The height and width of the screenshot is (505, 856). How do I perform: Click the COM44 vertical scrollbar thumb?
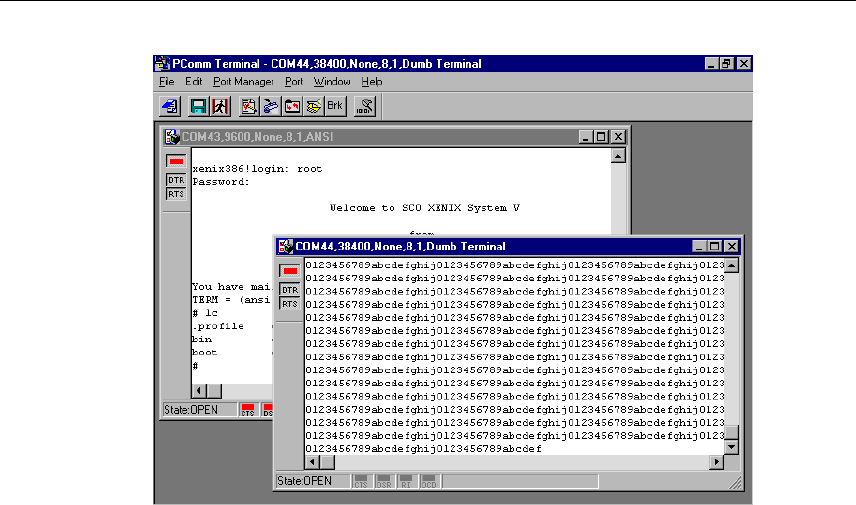coord(731,432)
